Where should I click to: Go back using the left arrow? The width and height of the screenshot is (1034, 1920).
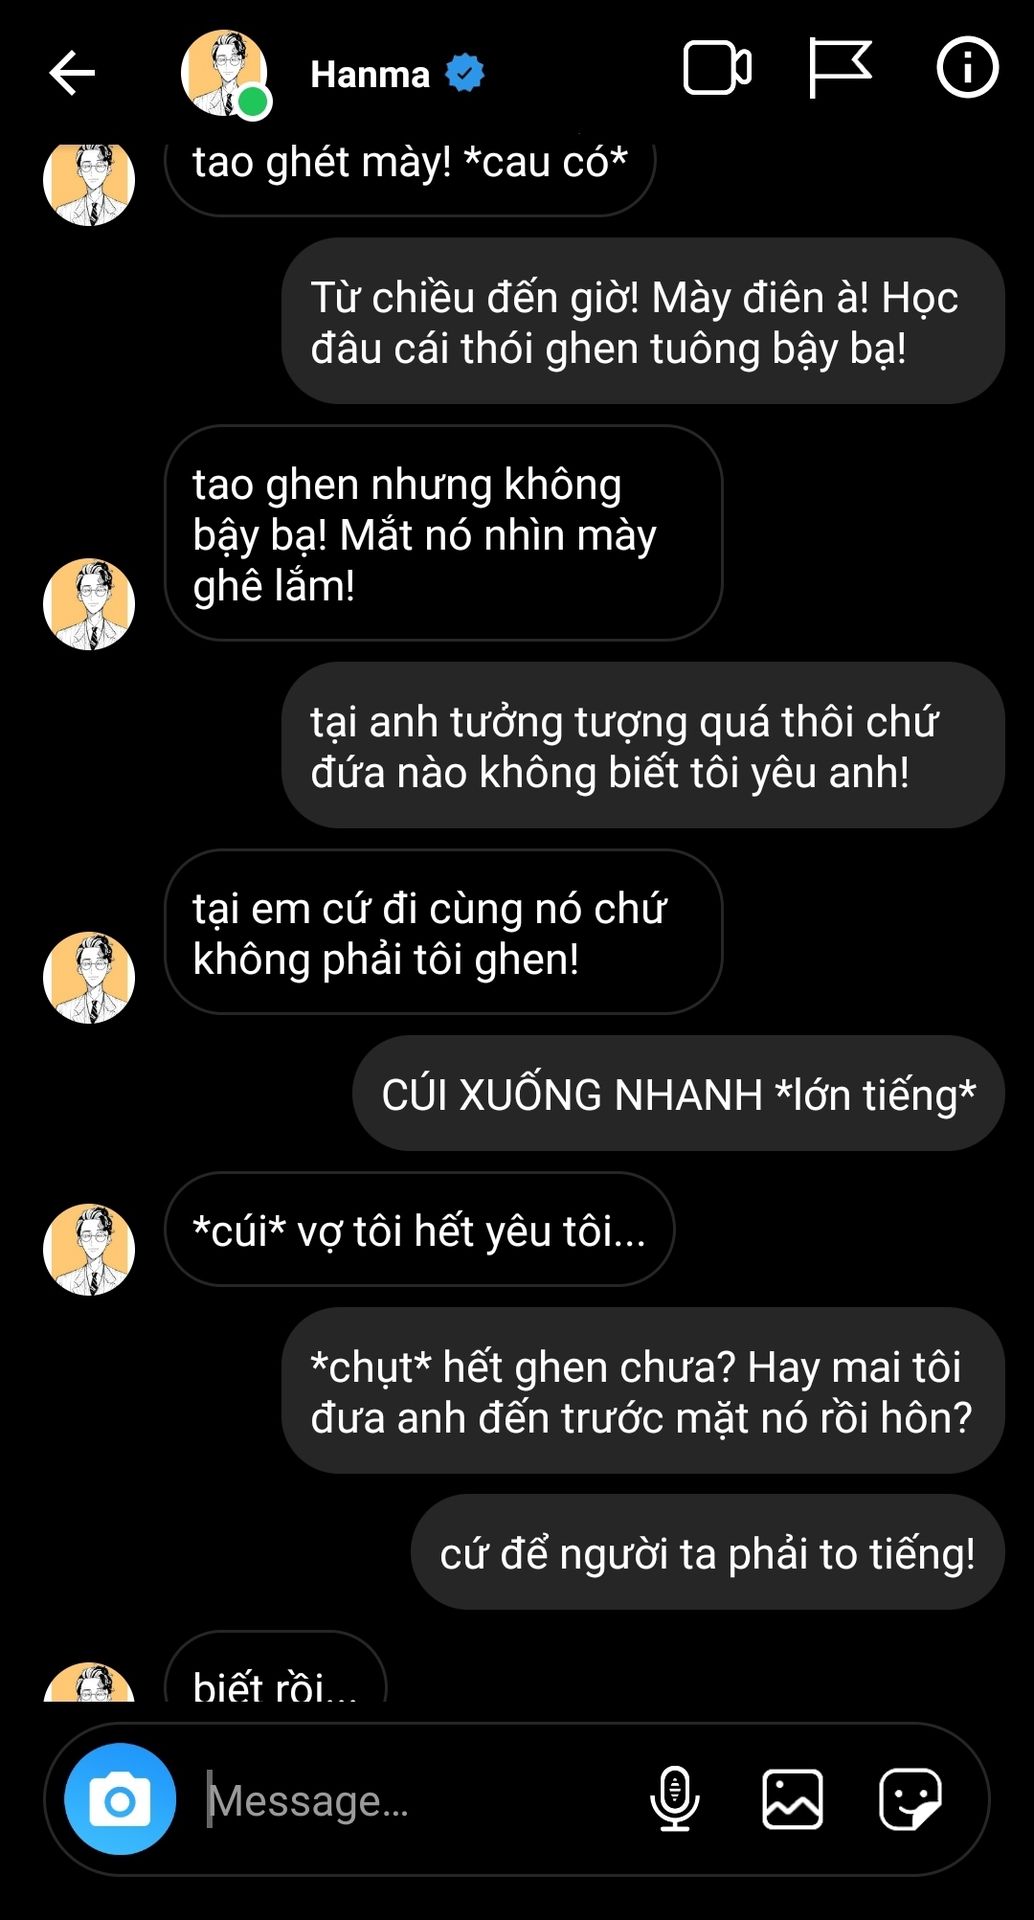click(x=72, y=73)
